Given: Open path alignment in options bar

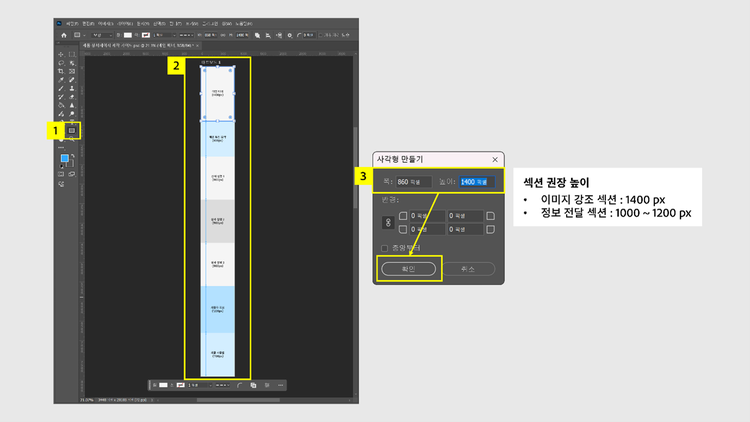Looking at the screenshot, I should (x=268, y=35).
